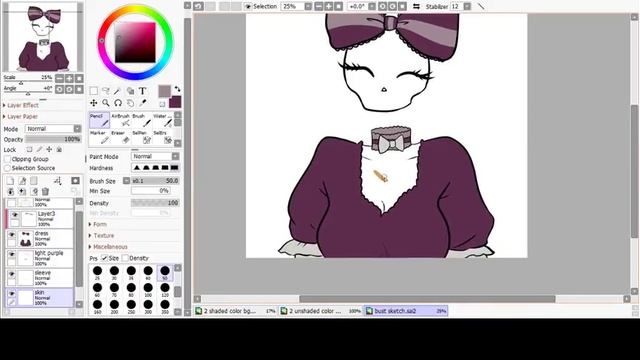
Task: Open the zoom percentage dropdown in toolbar
Action: coord(308,7)
